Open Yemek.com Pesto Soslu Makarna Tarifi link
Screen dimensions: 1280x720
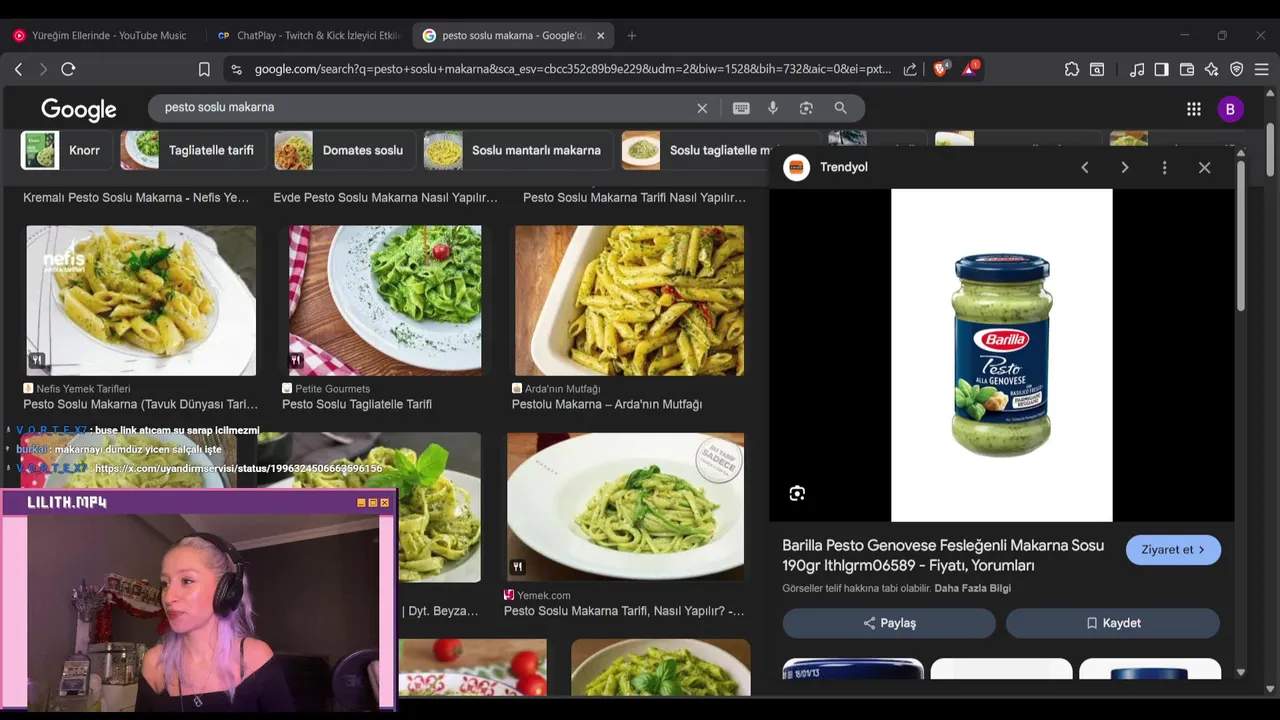[x=624, y=611]
